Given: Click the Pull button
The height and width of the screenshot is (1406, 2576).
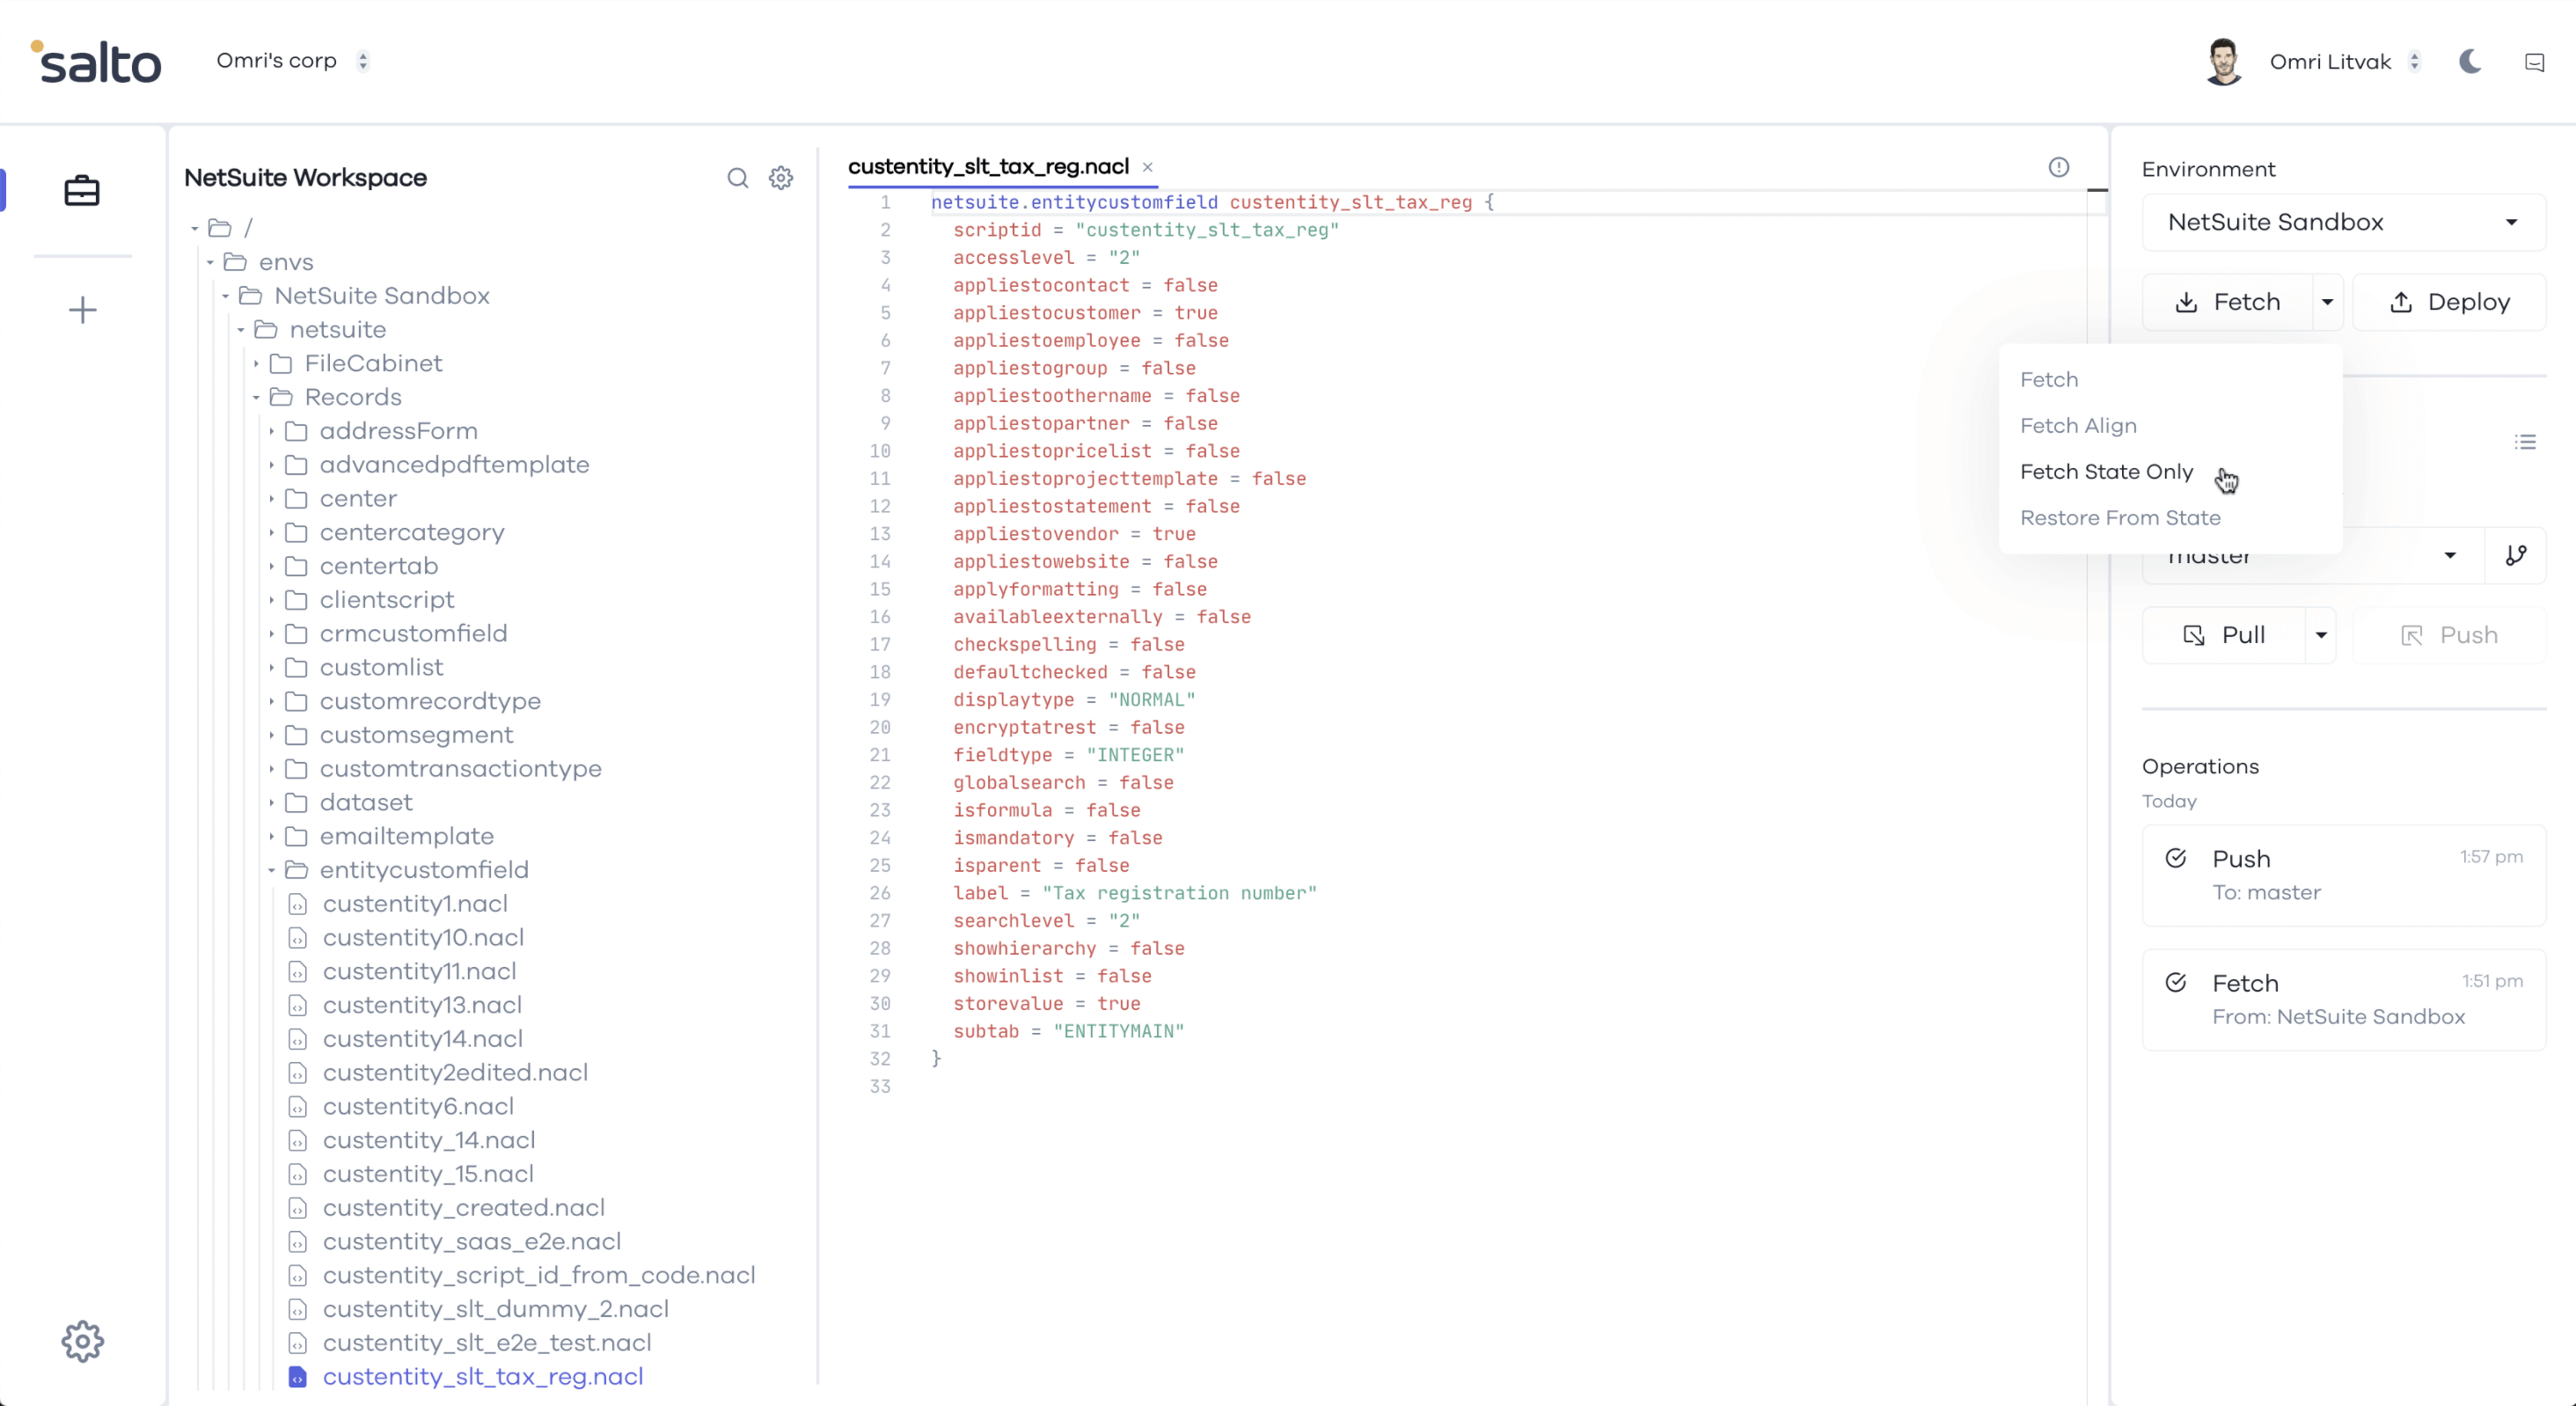Looking at the screenshot, I should (x=2224, y=635).
